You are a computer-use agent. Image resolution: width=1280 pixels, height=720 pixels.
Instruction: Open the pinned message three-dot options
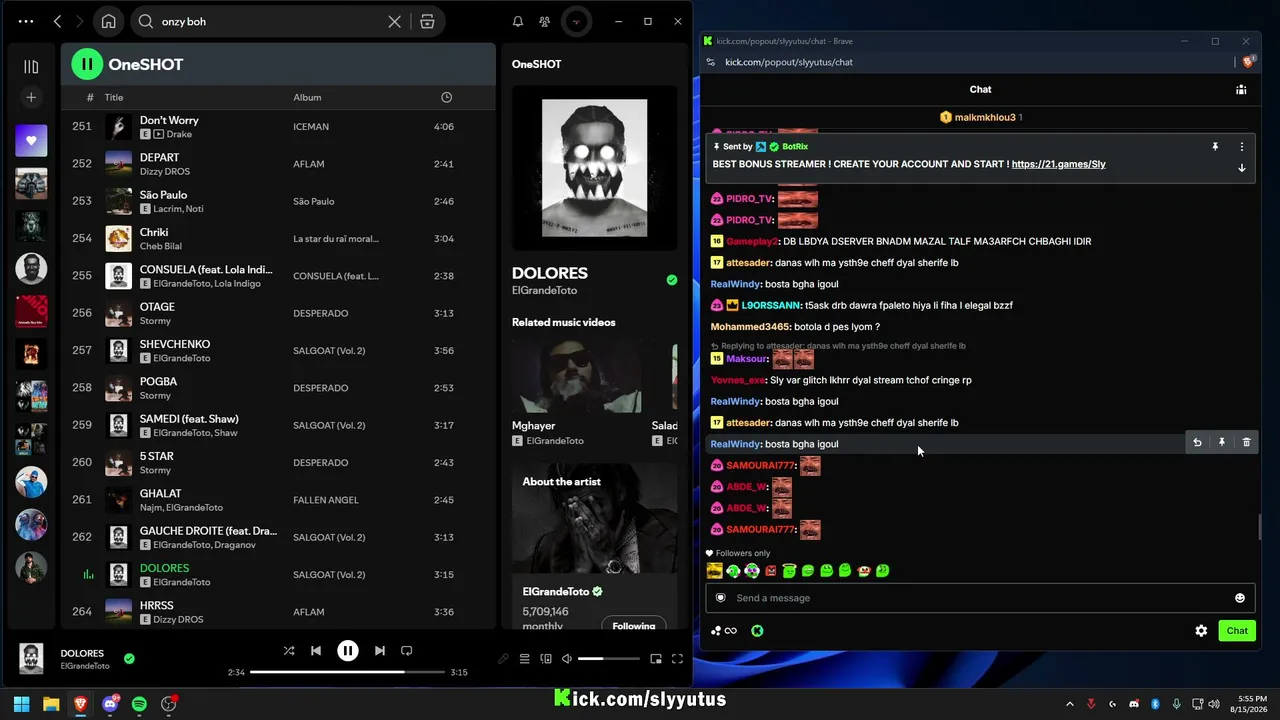[1242, 146]
